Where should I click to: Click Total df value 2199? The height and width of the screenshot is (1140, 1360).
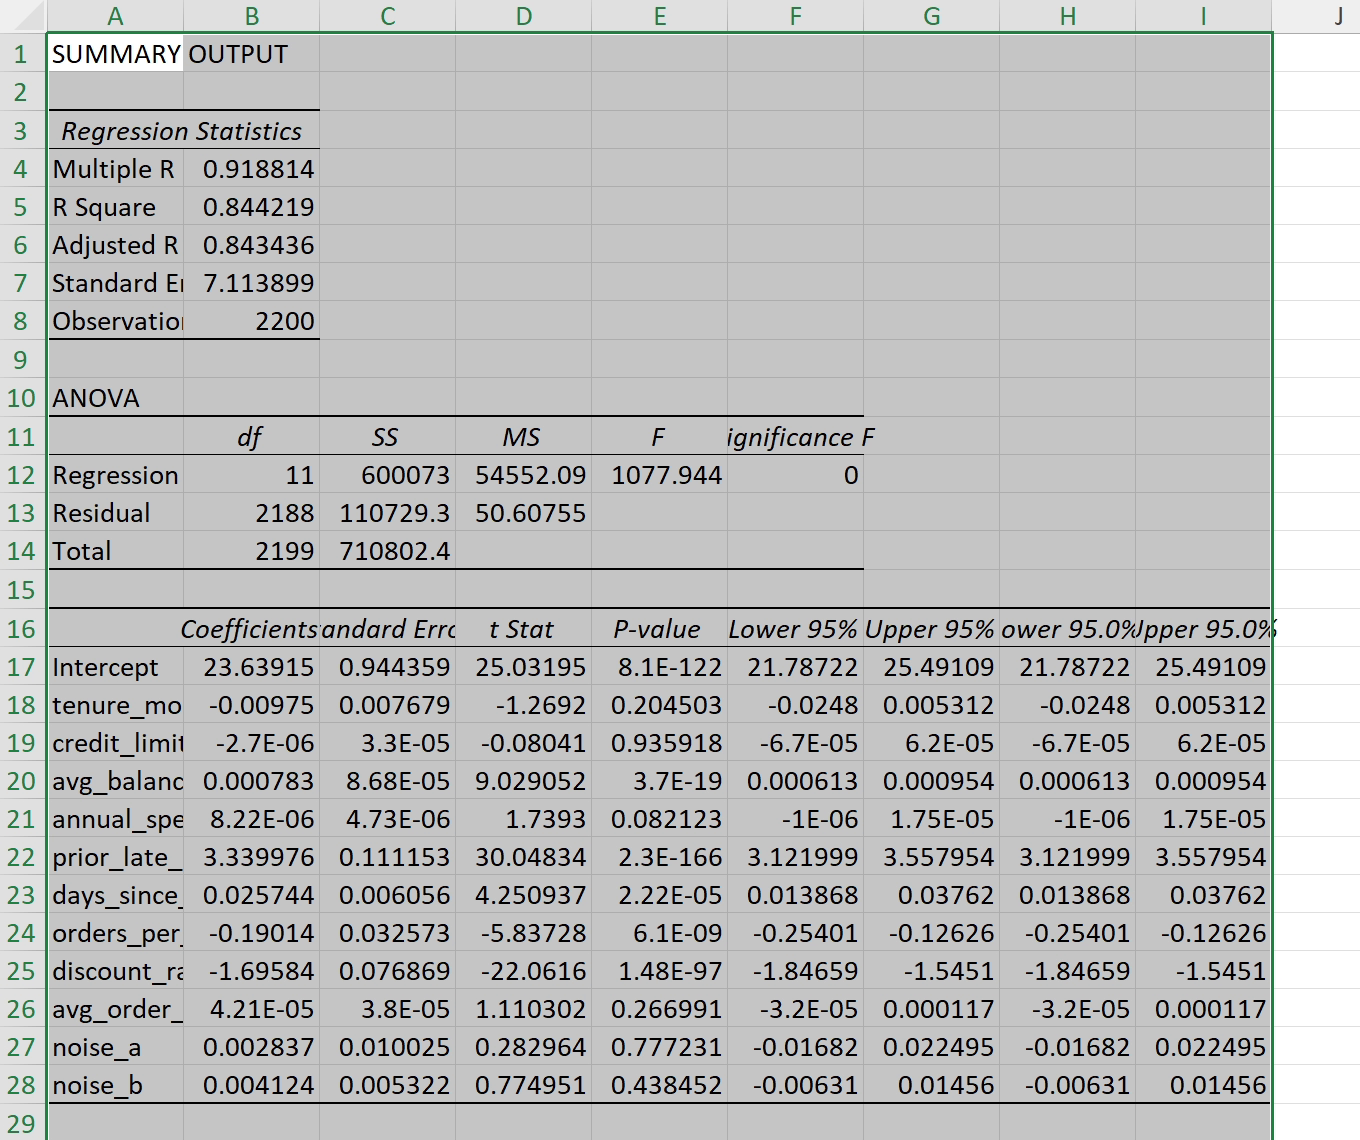point(252,551)
